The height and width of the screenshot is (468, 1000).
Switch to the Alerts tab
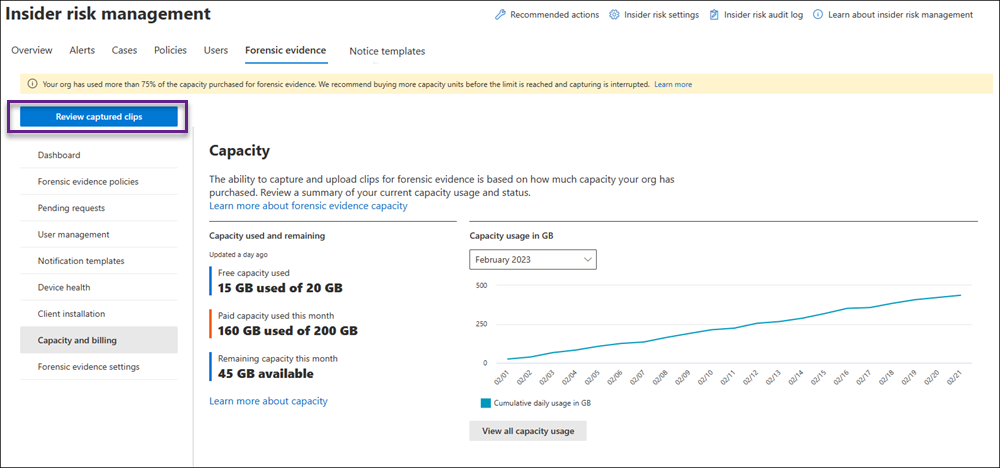point(83,50)
